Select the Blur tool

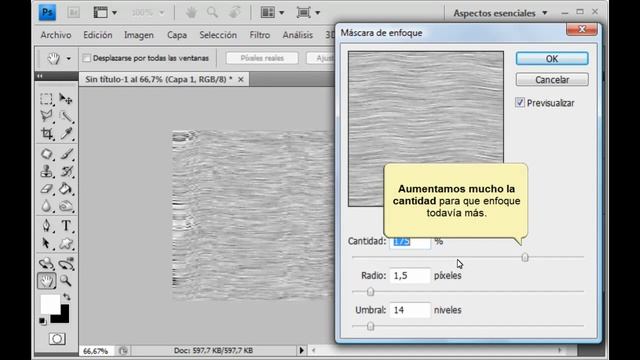(47, 206)
